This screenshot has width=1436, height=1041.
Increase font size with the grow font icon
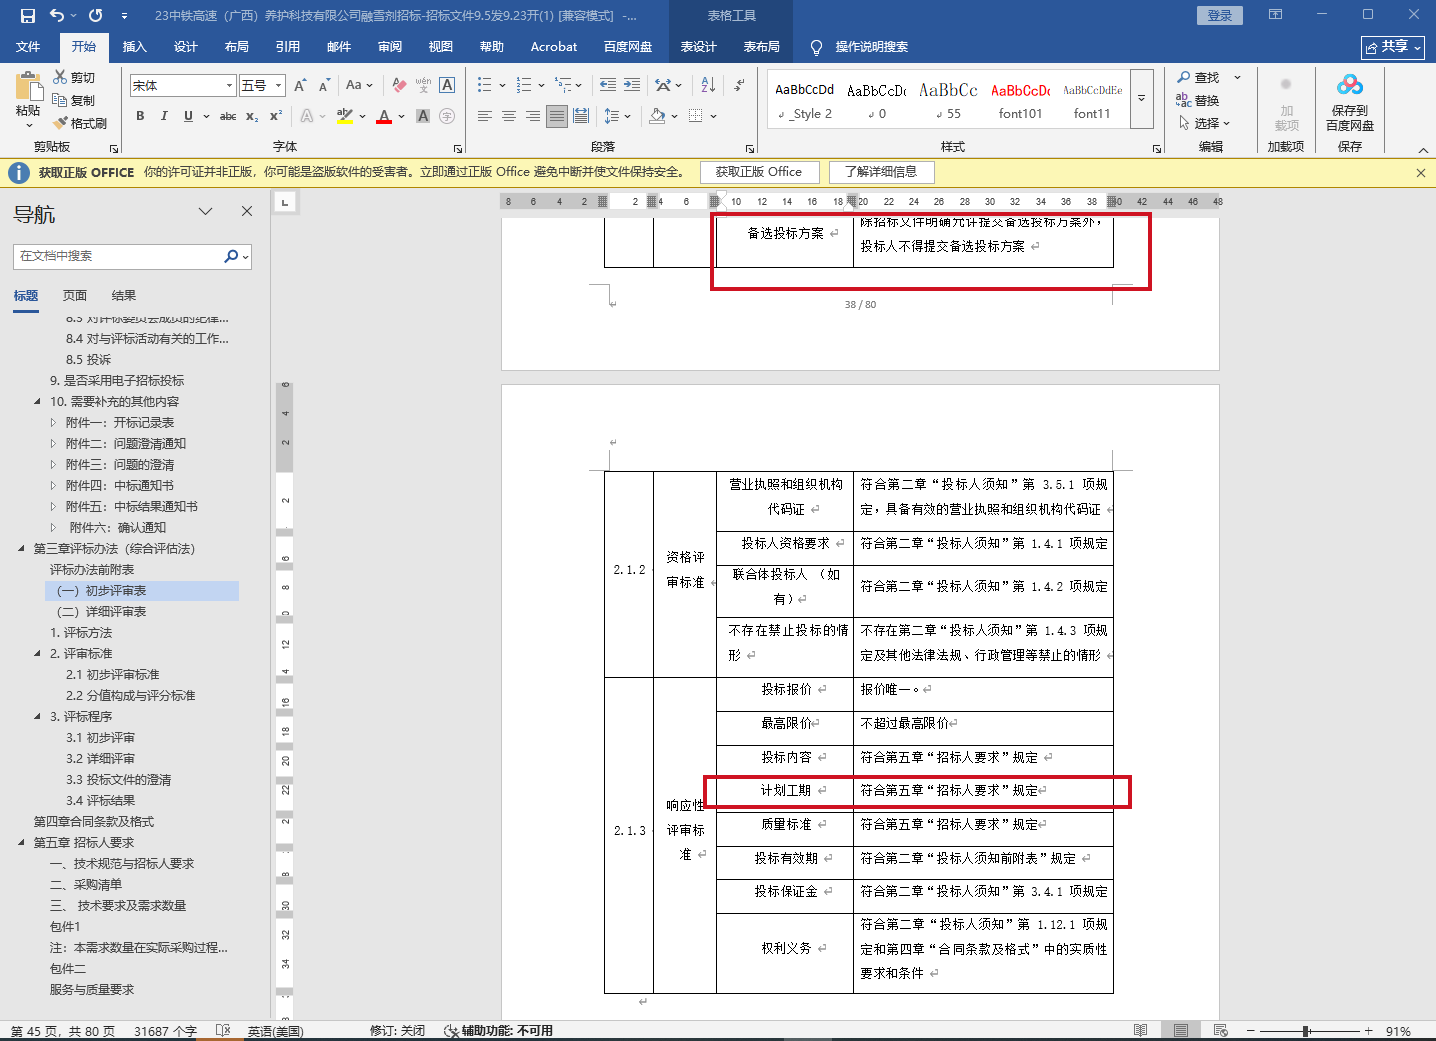[x=299, y=86]
